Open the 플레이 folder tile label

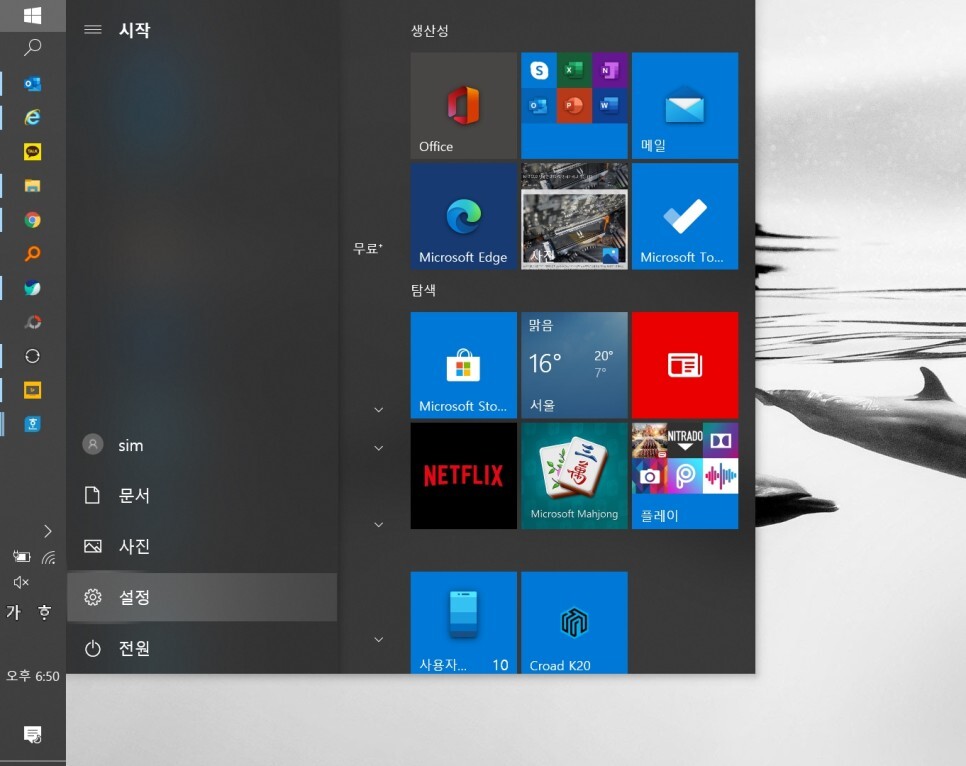tap(659, 515)
